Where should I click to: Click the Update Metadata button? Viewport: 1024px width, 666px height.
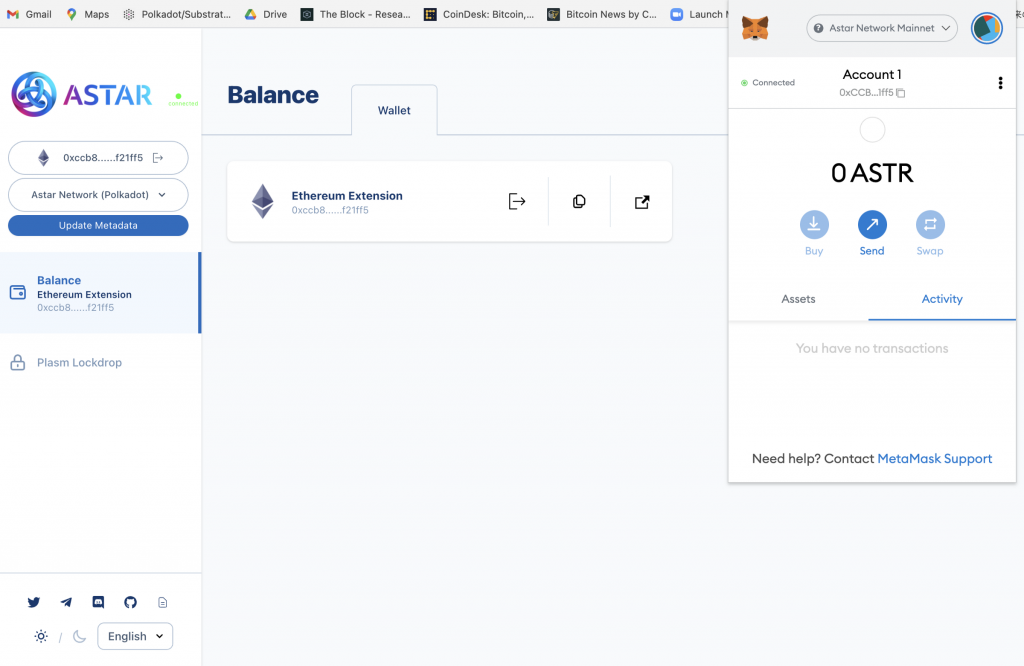[x=98, y=226]
